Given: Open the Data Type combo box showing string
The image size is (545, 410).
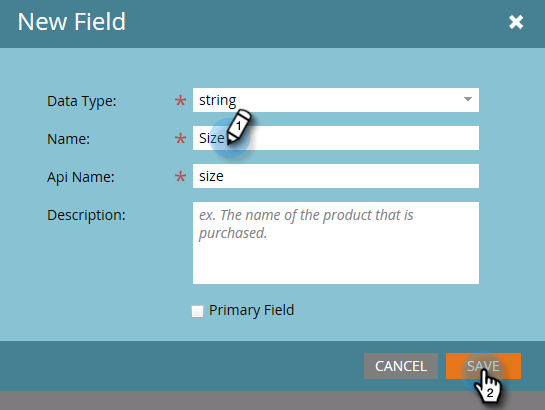Looking at the screenshot, I should click(x=336, y=100).
